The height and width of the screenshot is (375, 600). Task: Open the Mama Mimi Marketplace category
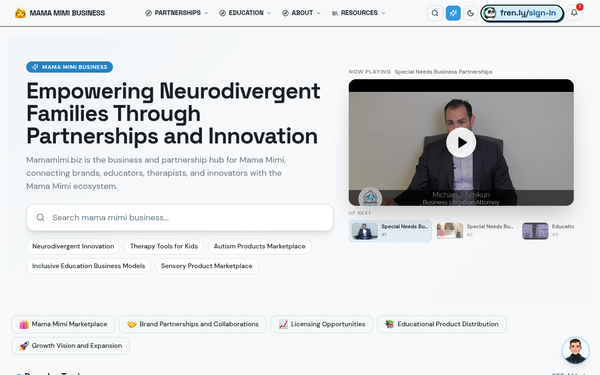click(x=63, y=324)
